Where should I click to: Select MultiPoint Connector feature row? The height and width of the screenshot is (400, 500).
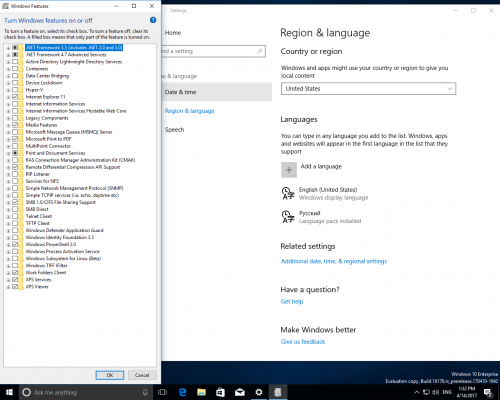tap(48, 146)
